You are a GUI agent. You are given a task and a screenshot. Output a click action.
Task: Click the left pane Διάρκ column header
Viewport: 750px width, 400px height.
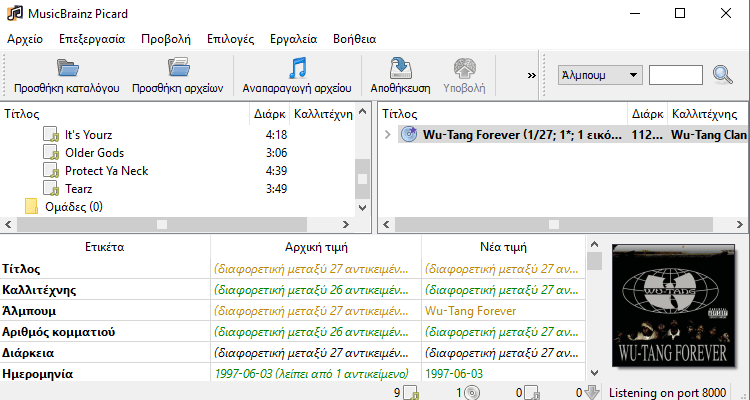pos(270,114)
